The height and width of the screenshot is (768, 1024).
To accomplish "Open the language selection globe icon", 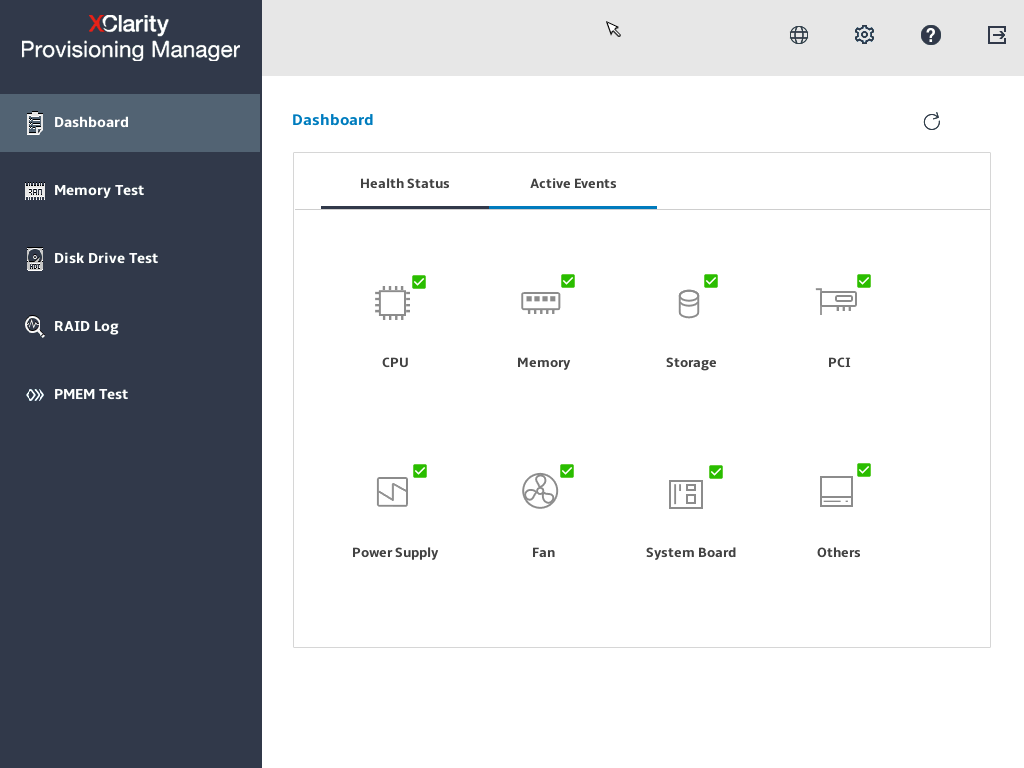I will click(799, 35).
